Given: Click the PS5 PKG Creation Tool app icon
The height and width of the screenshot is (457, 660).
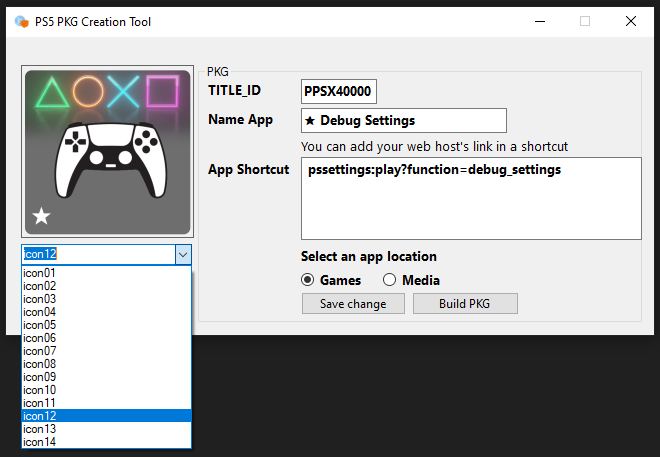Looking at the screenshot, I should (x=21, y=21).
